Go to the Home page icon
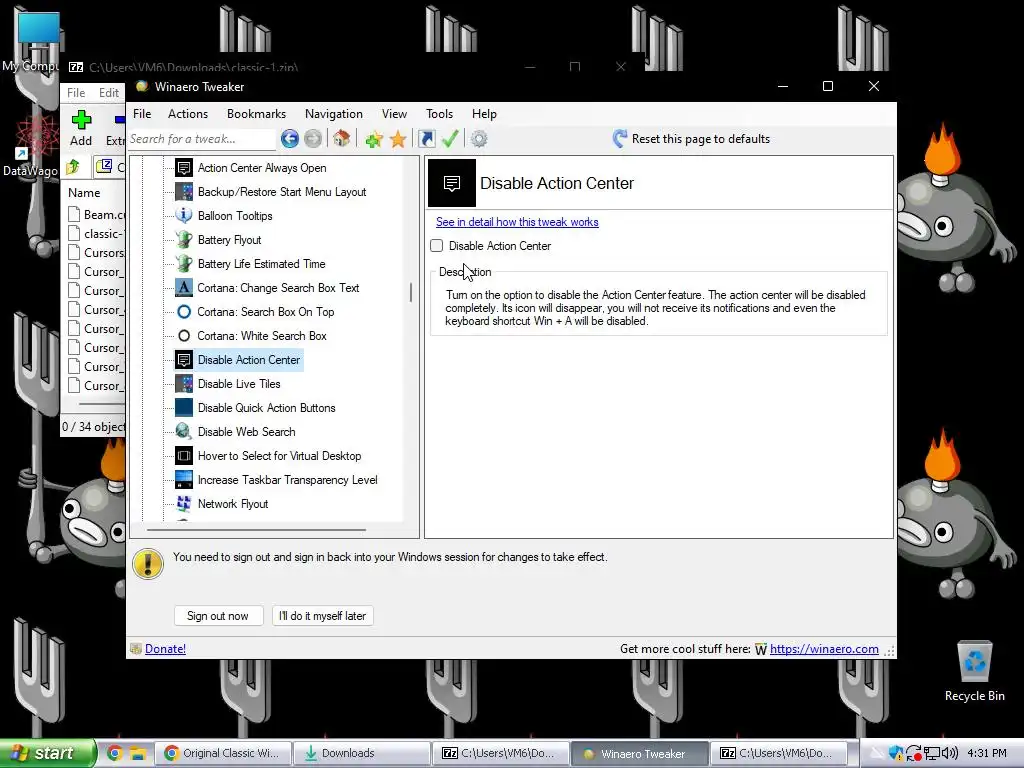 [342, 138]
